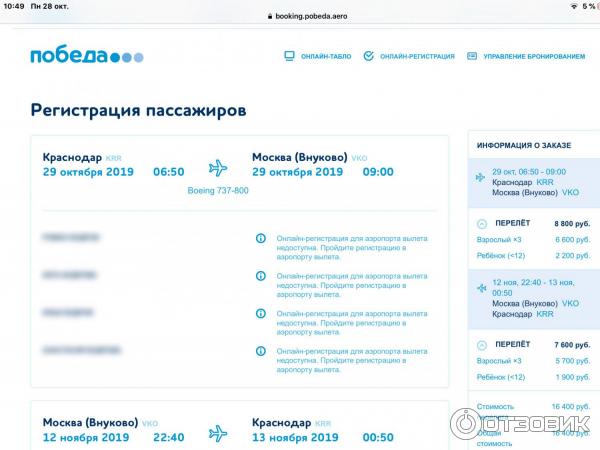Open the Управление бронированием link

[533, 57]
